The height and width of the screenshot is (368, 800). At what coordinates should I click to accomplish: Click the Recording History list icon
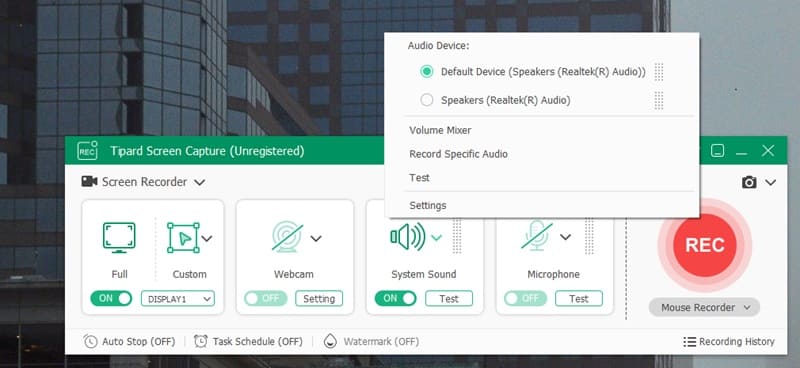coord(689,341)
